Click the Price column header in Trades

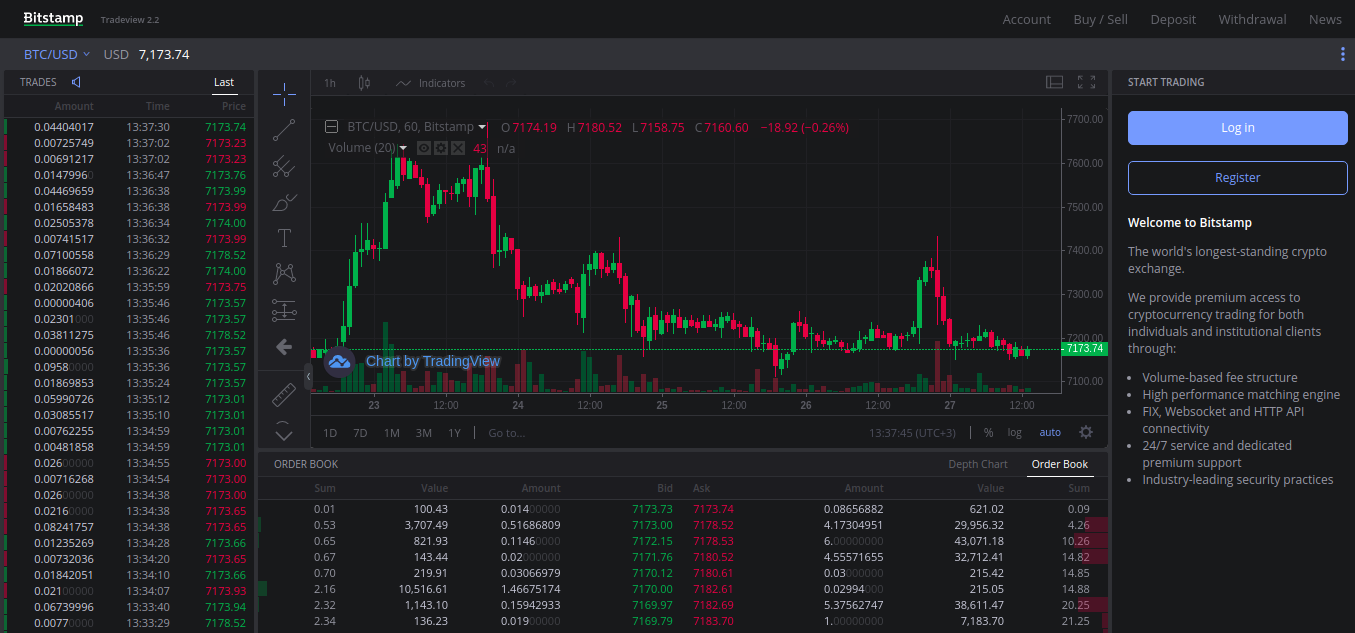coord(234,106)
